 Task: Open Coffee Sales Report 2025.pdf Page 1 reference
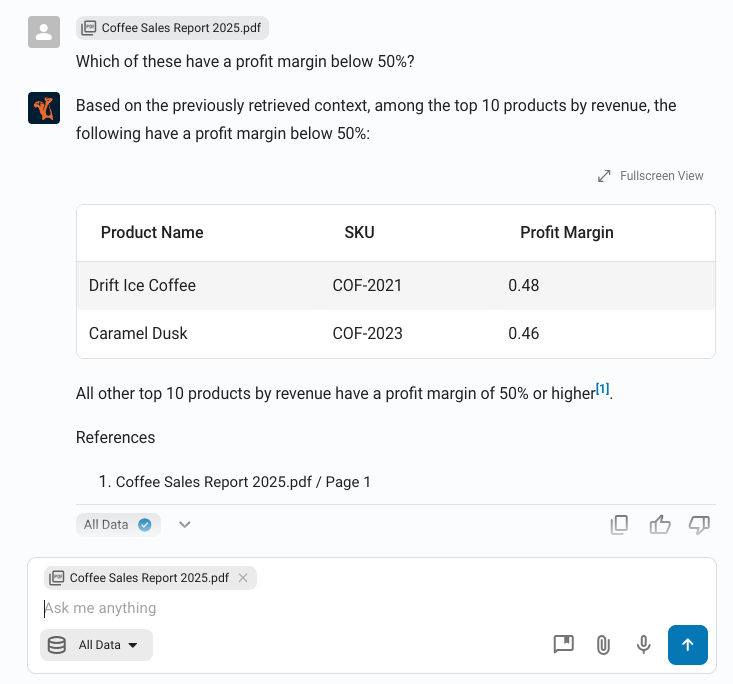243,482
